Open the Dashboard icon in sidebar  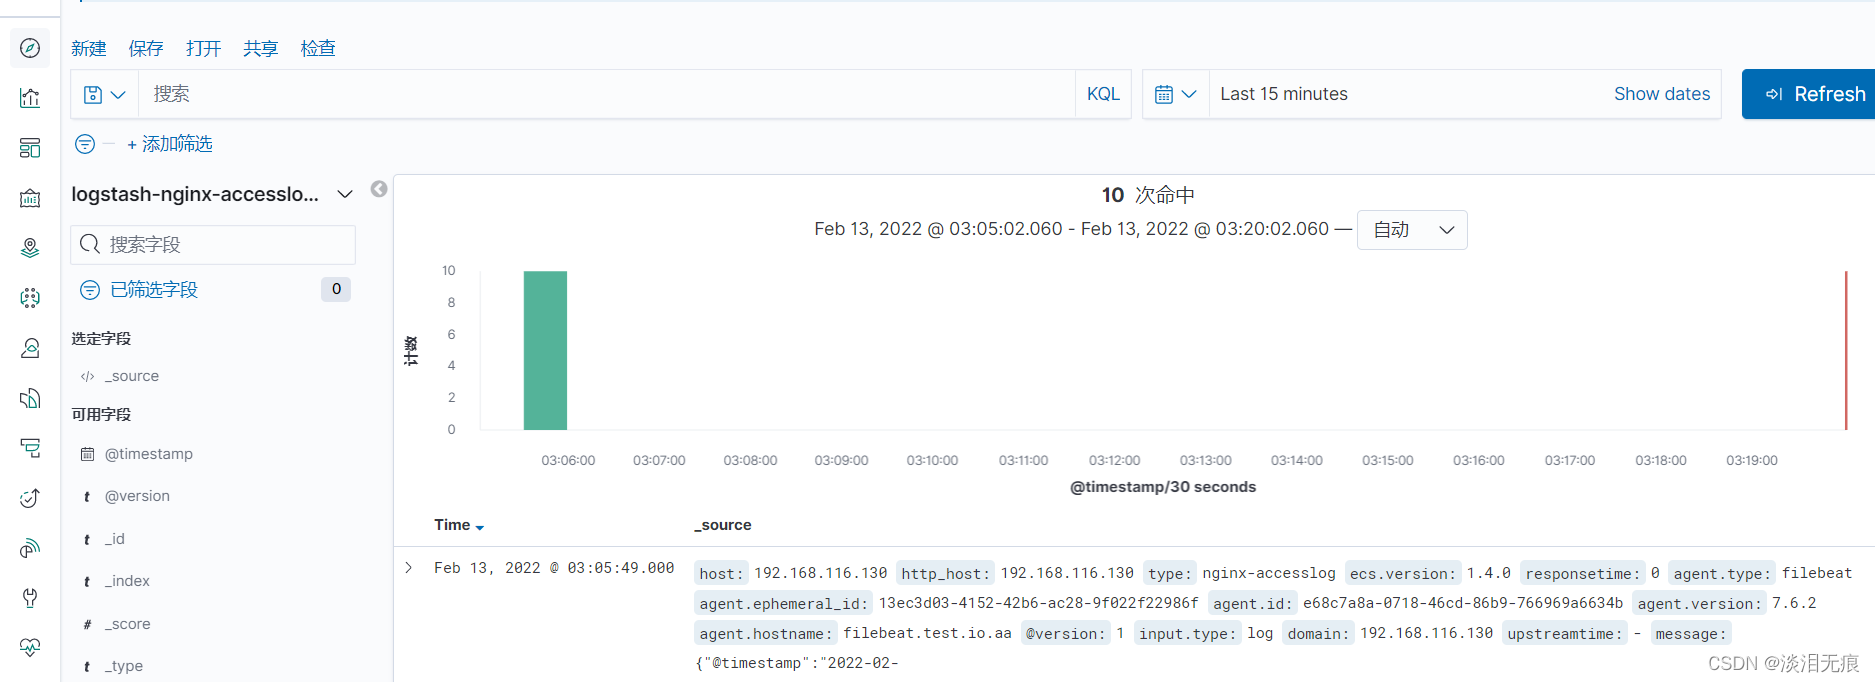[30, 148]
